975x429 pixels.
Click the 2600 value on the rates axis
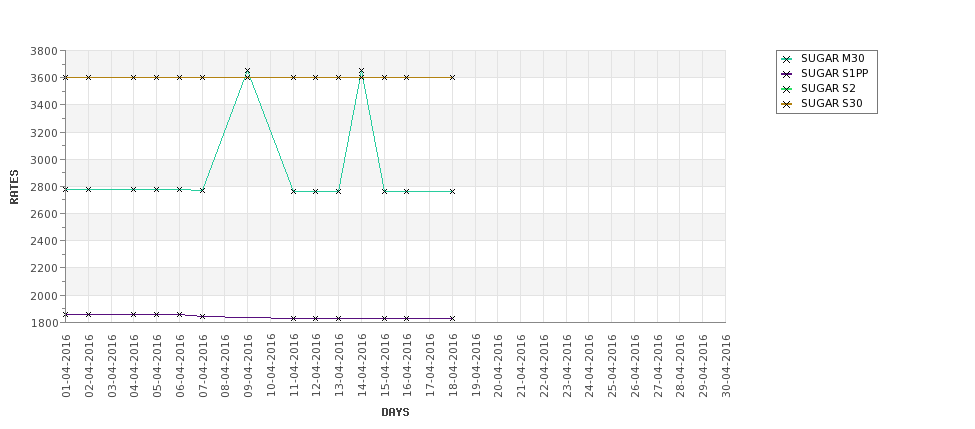pos(44,214)
